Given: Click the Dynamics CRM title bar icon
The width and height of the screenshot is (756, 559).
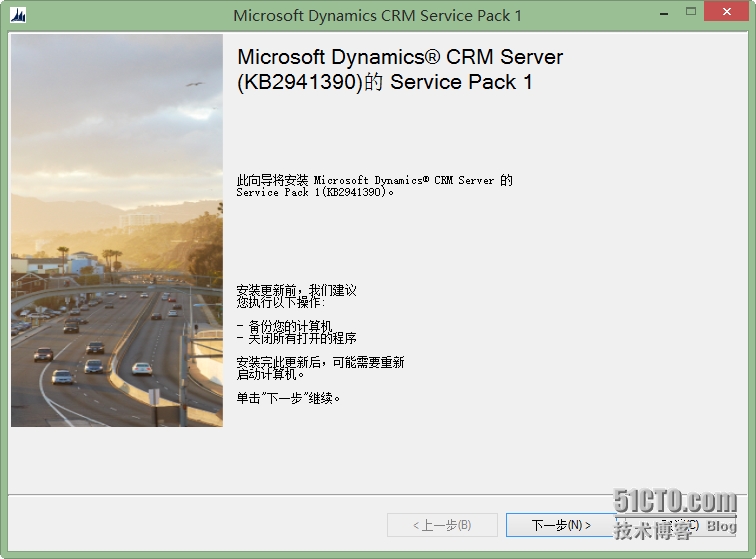Looking at the screenshot, I should pyautogui.click(x=18, y=15).
